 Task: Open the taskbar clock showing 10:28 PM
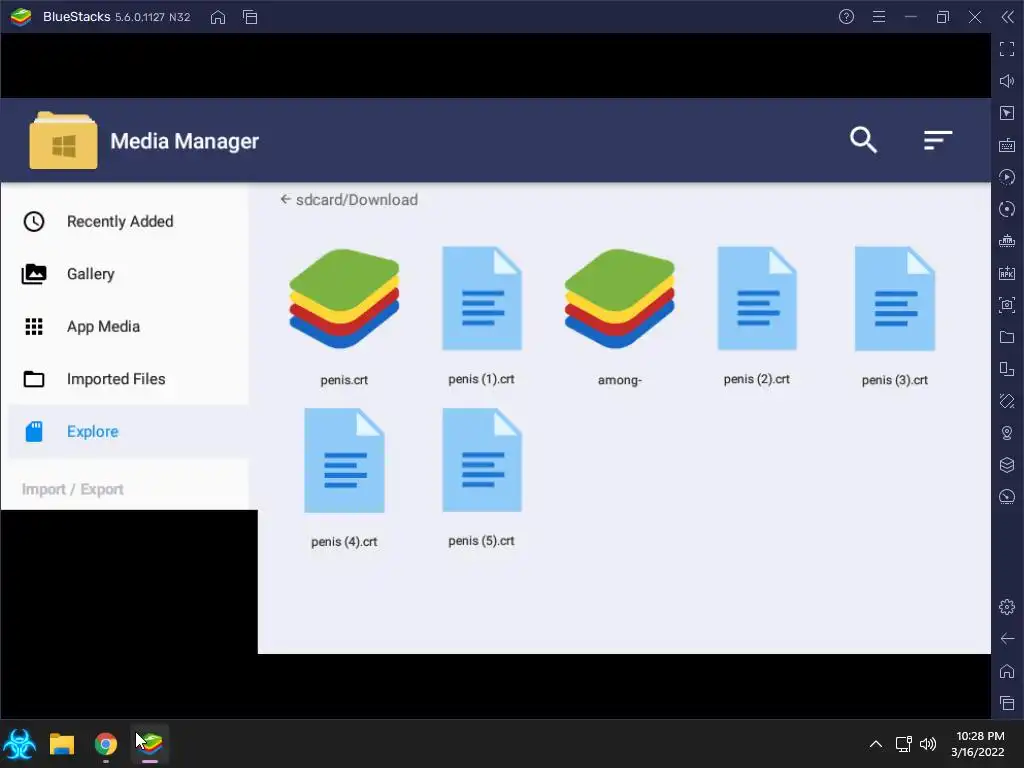[978, 744]
